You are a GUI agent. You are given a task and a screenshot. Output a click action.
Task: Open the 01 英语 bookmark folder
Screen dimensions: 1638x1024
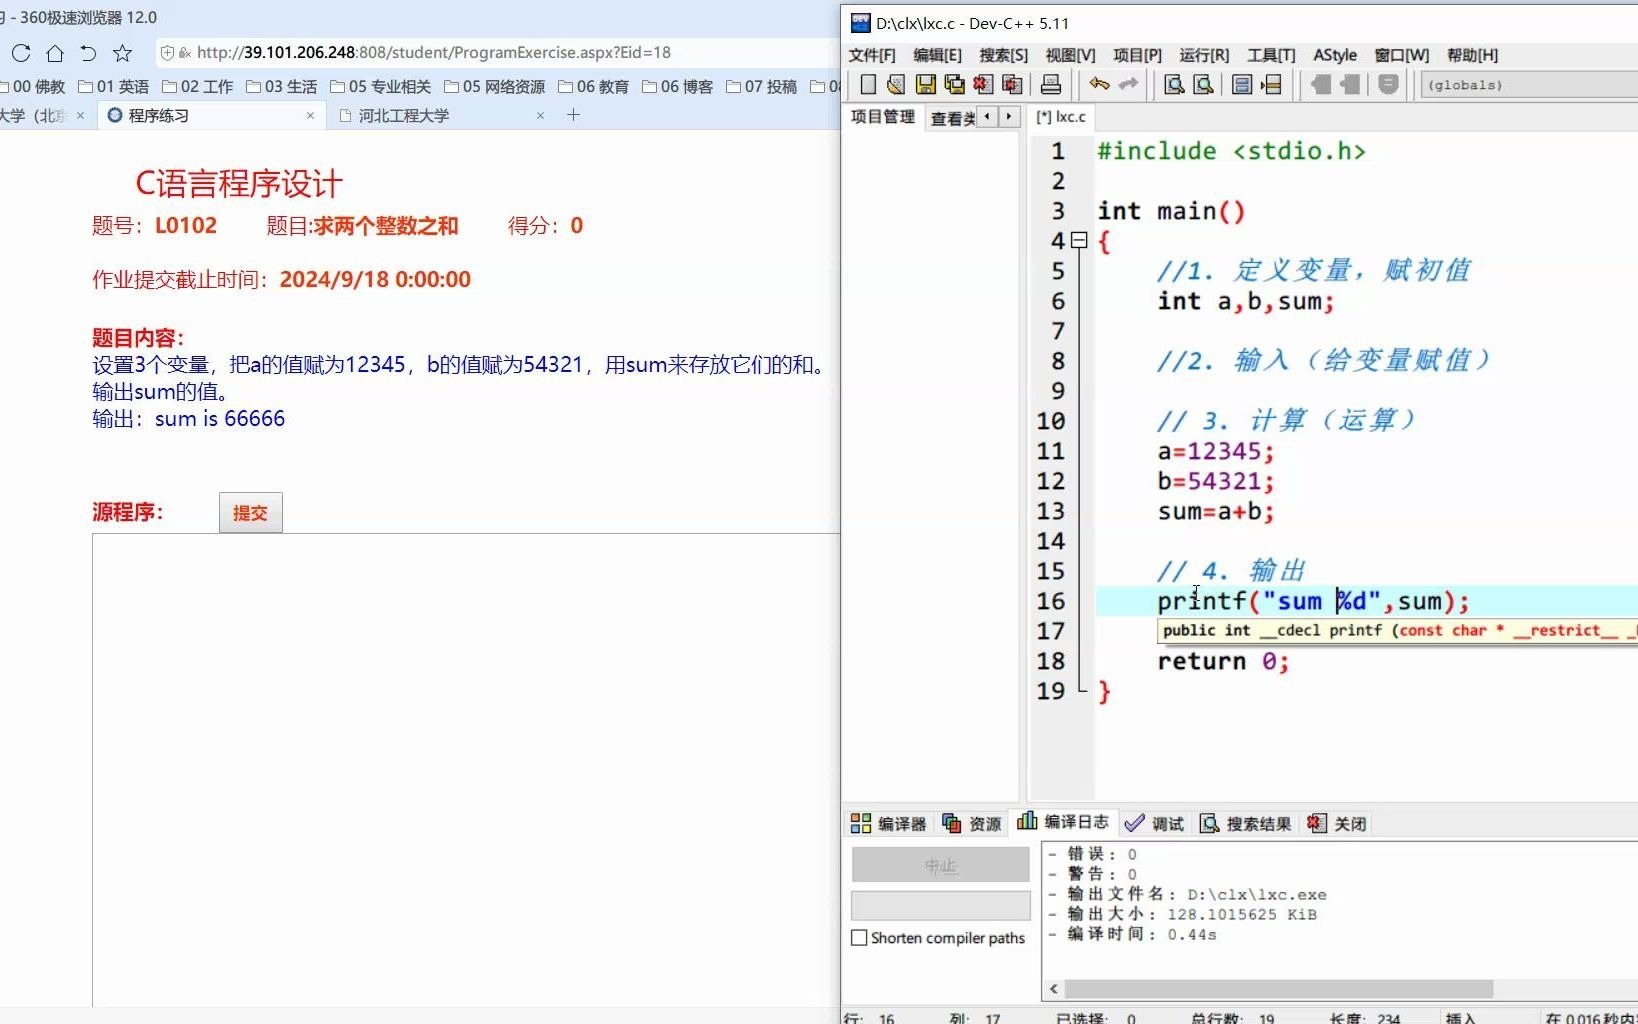tap(113, 87)
